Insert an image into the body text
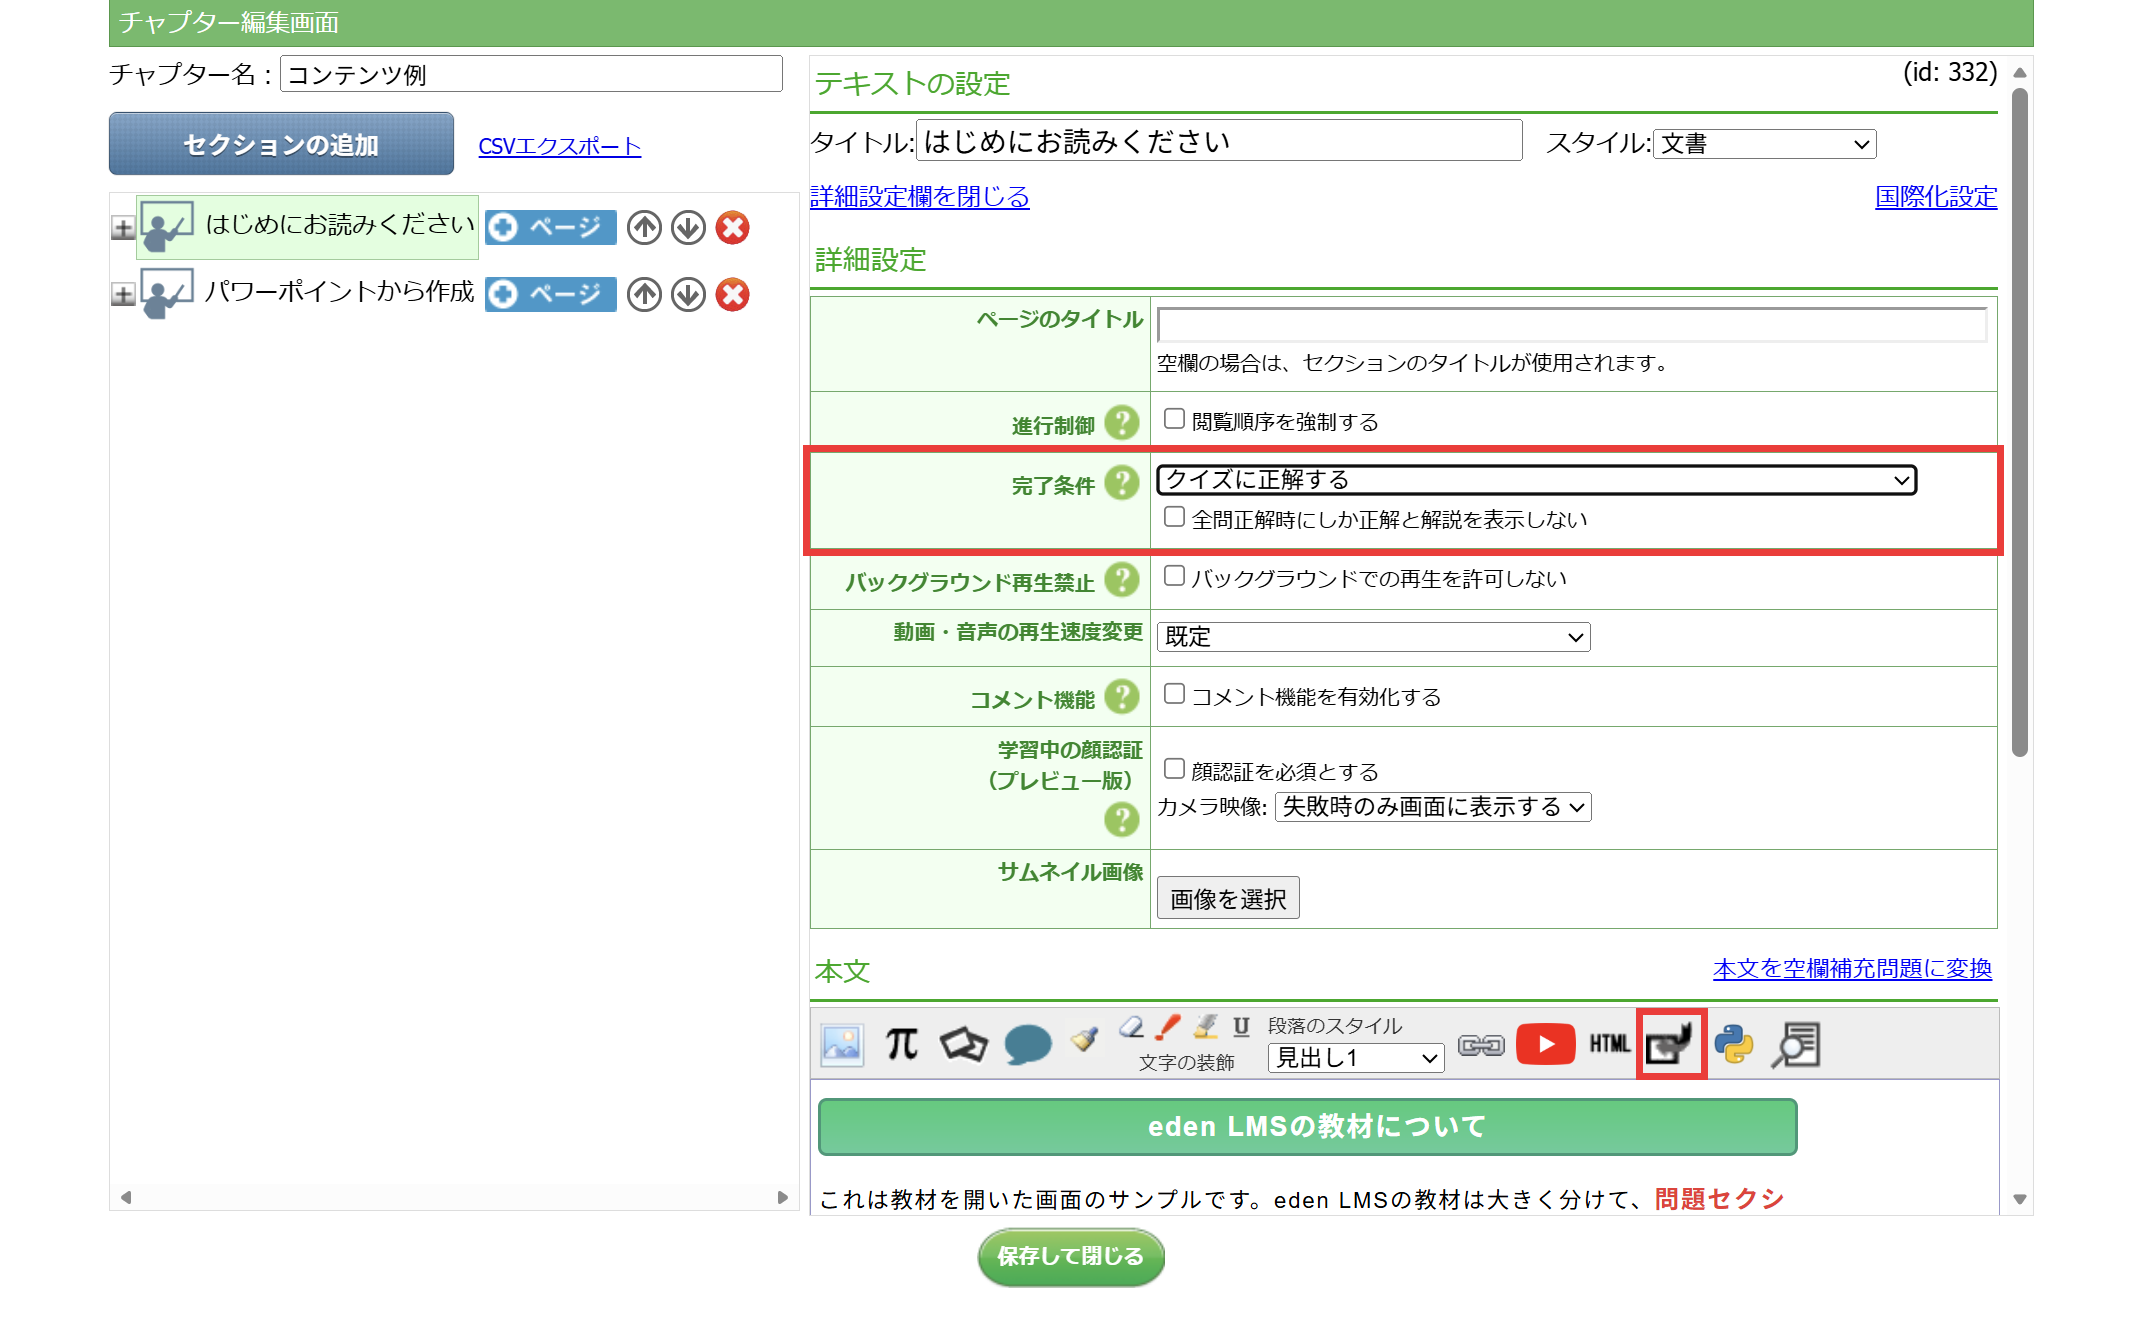 [842, 1045]
